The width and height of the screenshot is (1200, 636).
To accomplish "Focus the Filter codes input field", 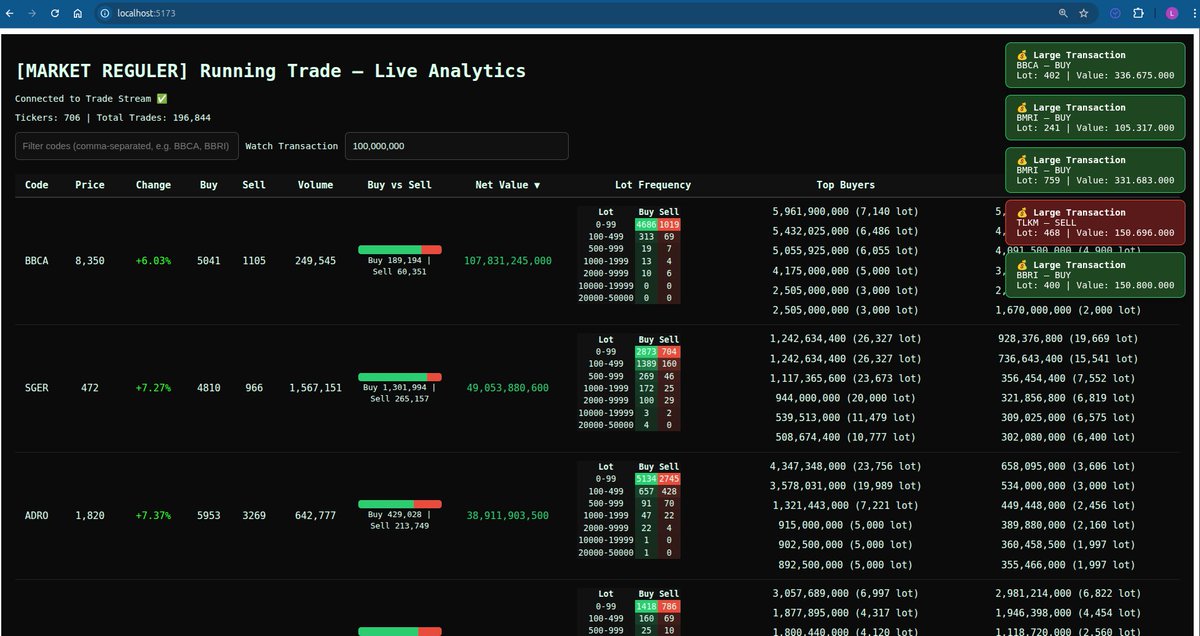I will [x=127, y=146].
